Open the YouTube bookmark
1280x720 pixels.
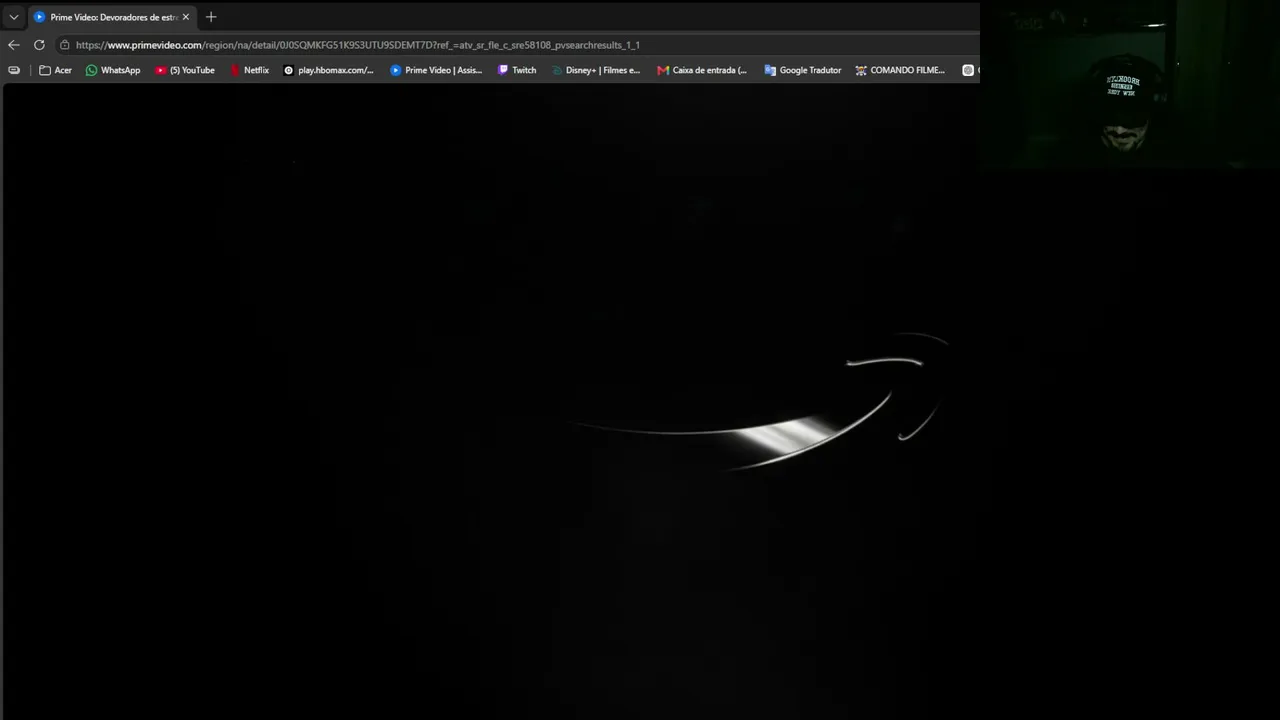[185, 70]
